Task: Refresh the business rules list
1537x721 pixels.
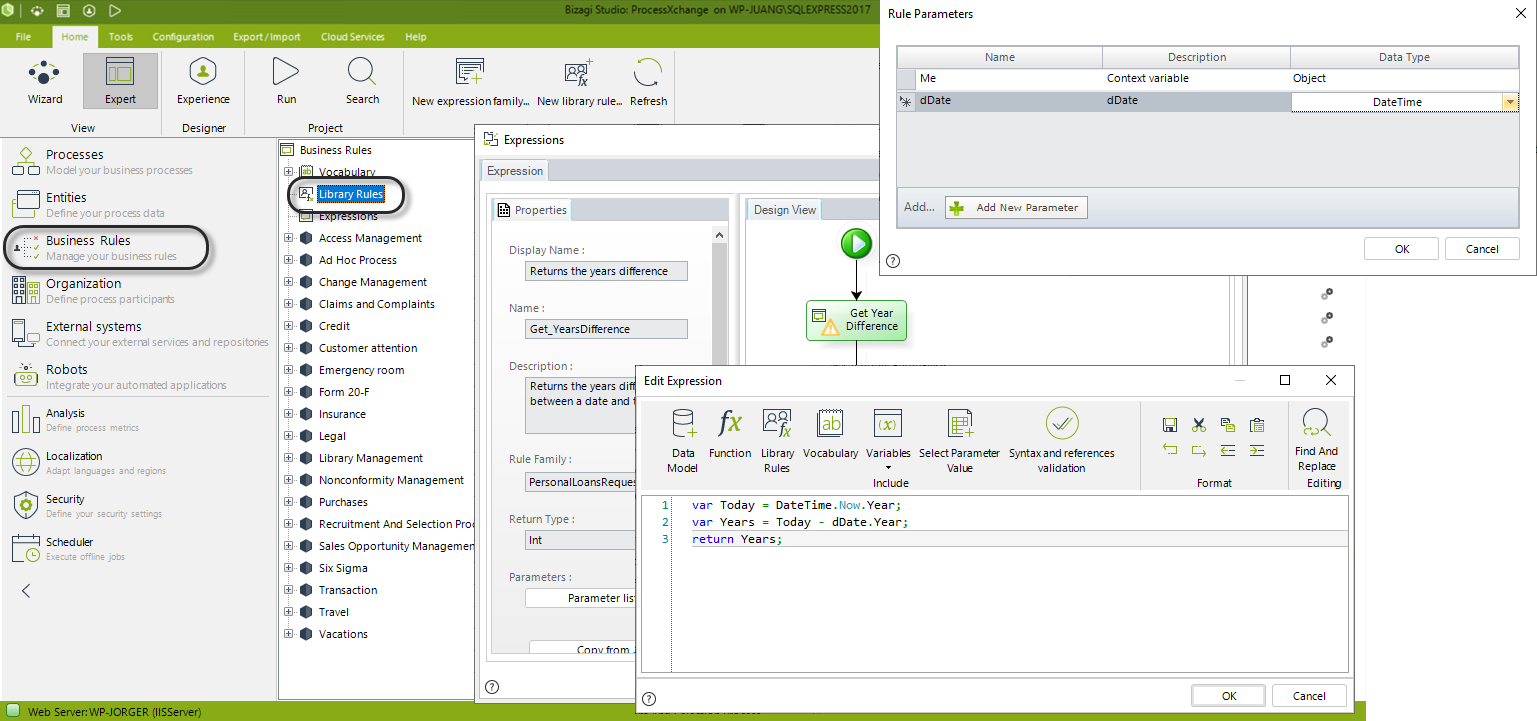Action: (648, 81)
